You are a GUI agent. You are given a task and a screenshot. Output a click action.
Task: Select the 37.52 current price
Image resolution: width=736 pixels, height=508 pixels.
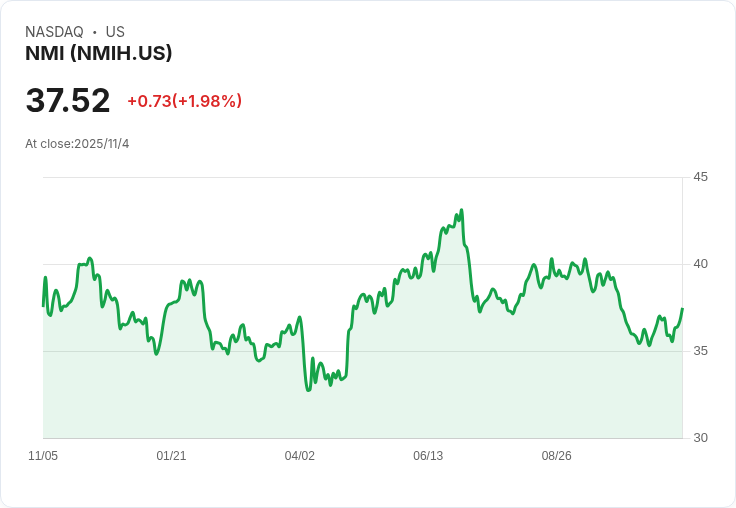[x=68, y=101]
